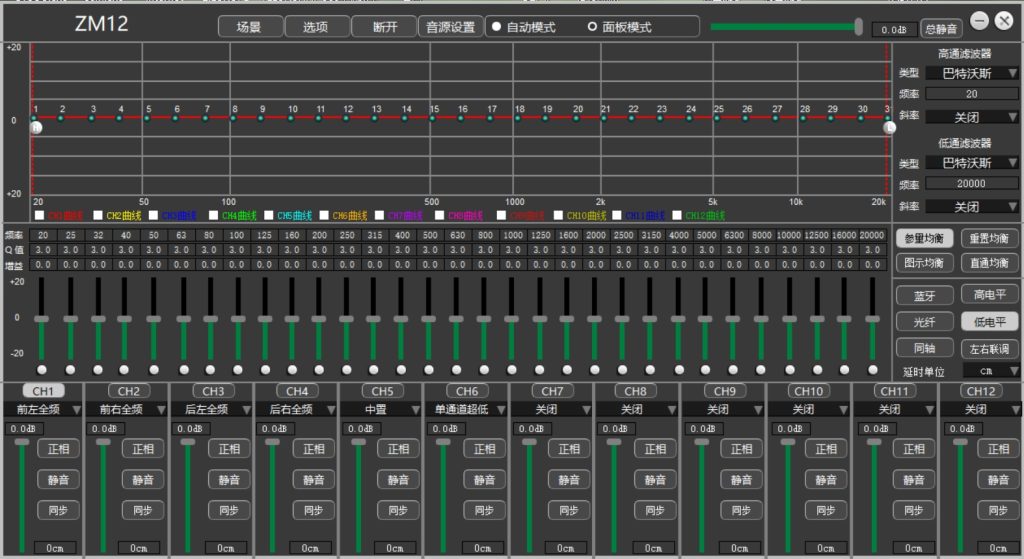The image size is (1024, 559).
Task: Select 参量均衡 equalizer mode
Action: [x=925, y=238]
